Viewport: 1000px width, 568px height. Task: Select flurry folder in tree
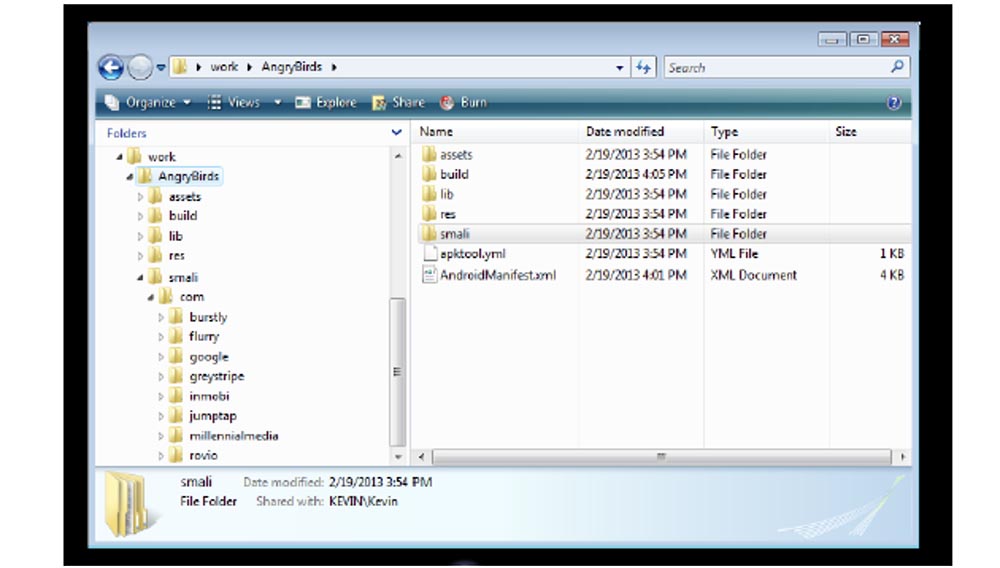(203, 337)
